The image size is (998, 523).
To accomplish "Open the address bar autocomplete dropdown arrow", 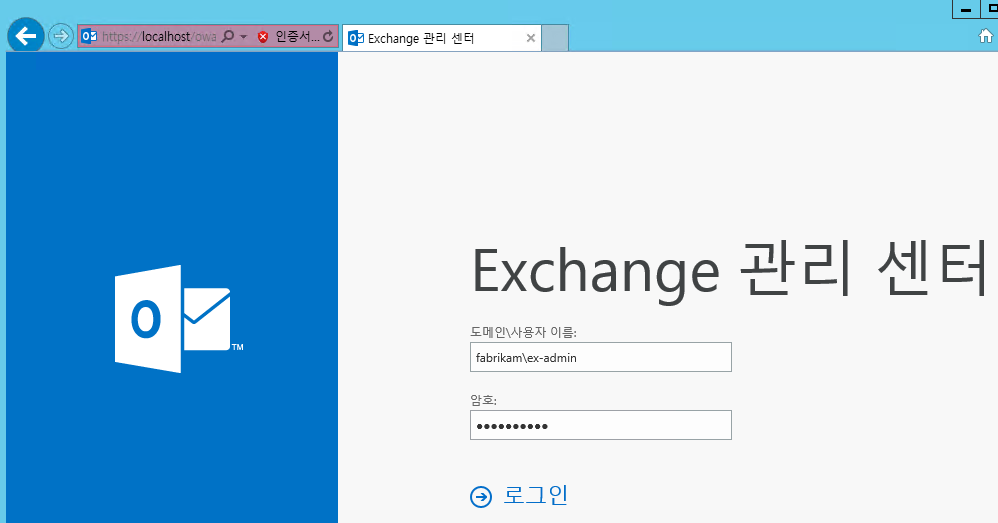I will (244, 37).
